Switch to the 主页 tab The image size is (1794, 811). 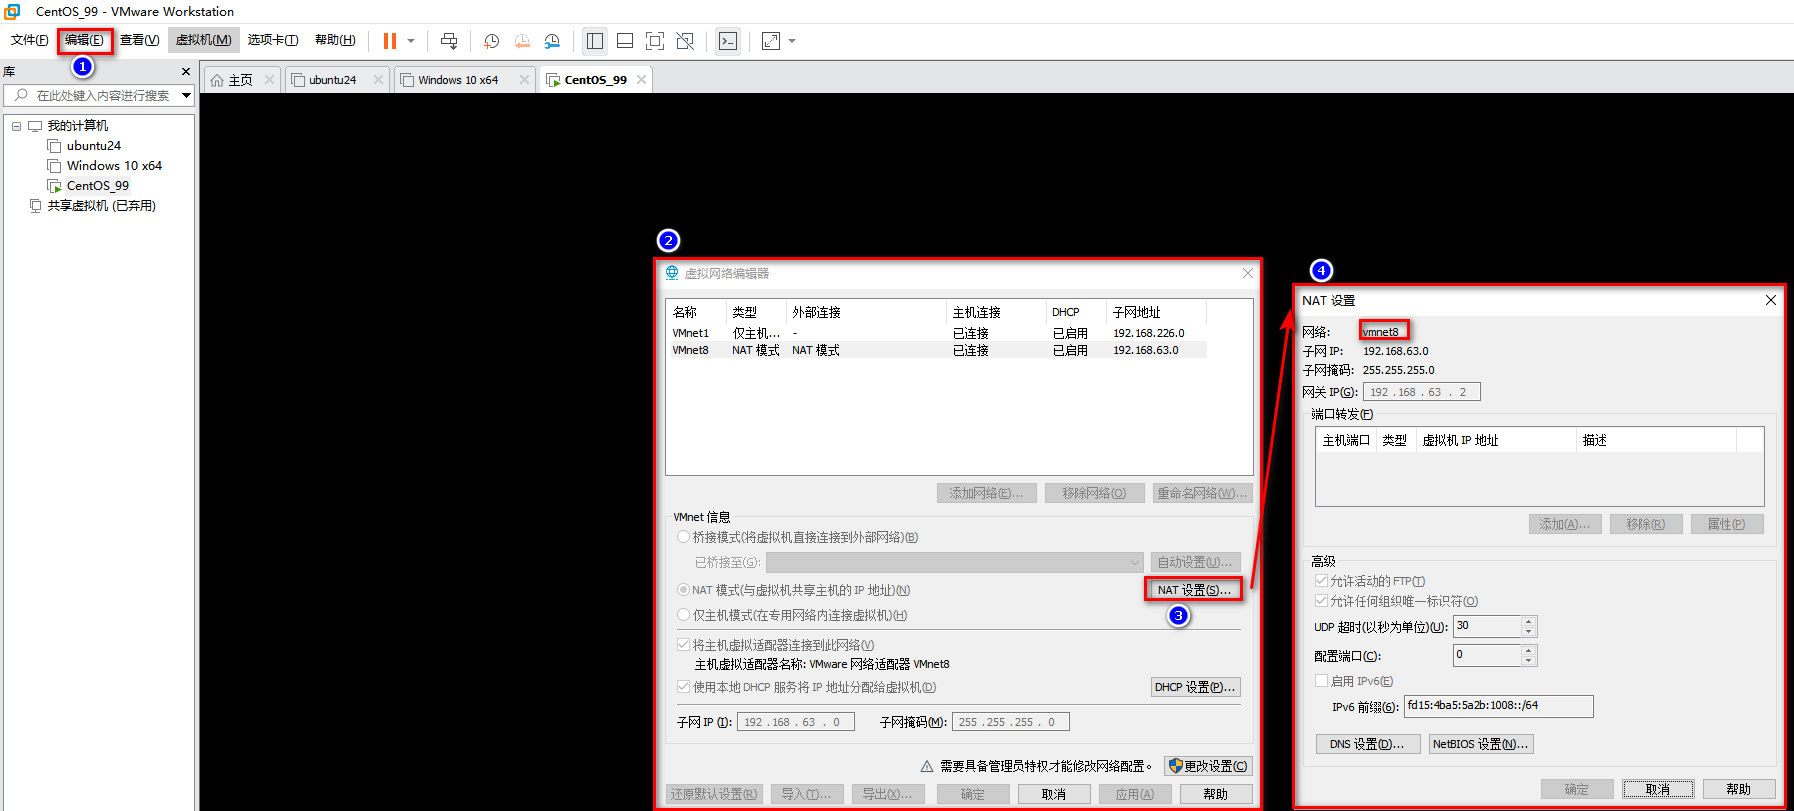pyautogui.click(x=240, y=80)
